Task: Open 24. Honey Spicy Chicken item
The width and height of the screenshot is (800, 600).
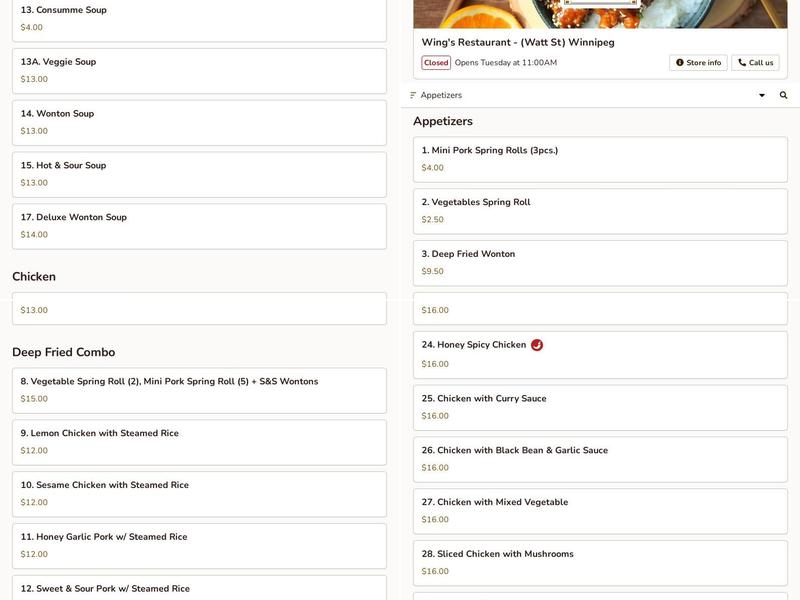Action: (600, 355)
